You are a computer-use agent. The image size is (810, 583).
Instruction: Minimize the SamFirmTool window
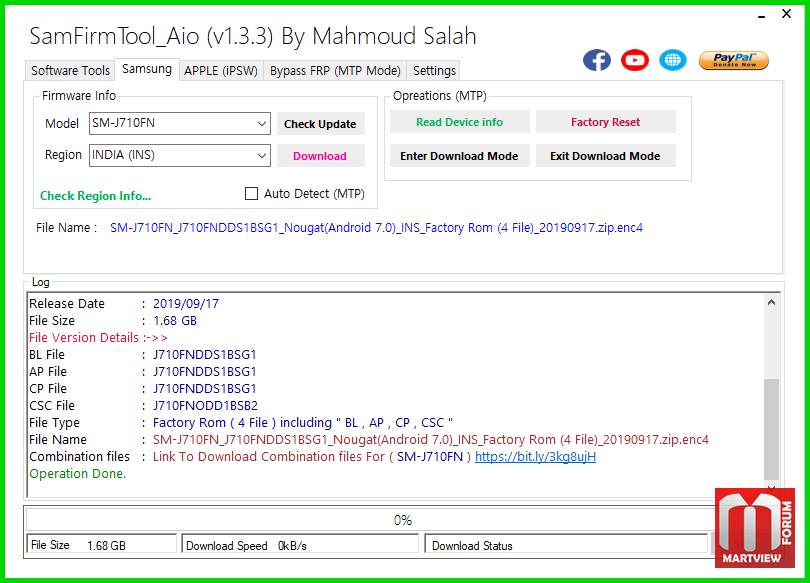[x=761, y=16]
